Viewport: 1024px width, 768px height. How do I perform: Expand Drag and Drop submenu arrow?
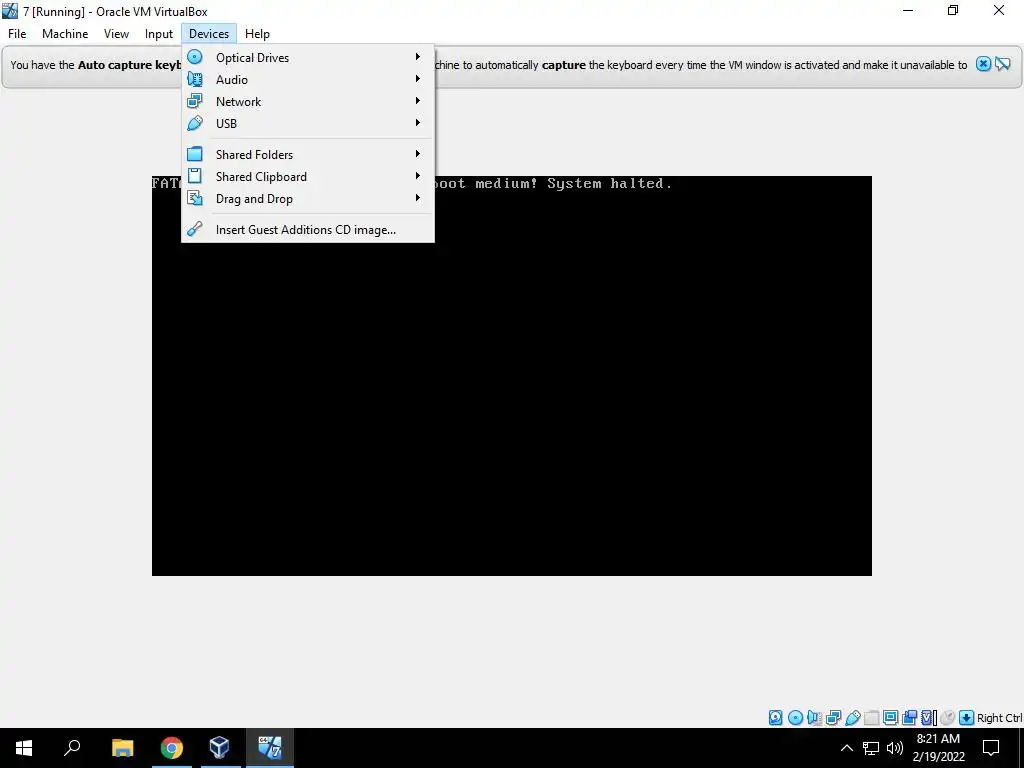pos(417,198)
